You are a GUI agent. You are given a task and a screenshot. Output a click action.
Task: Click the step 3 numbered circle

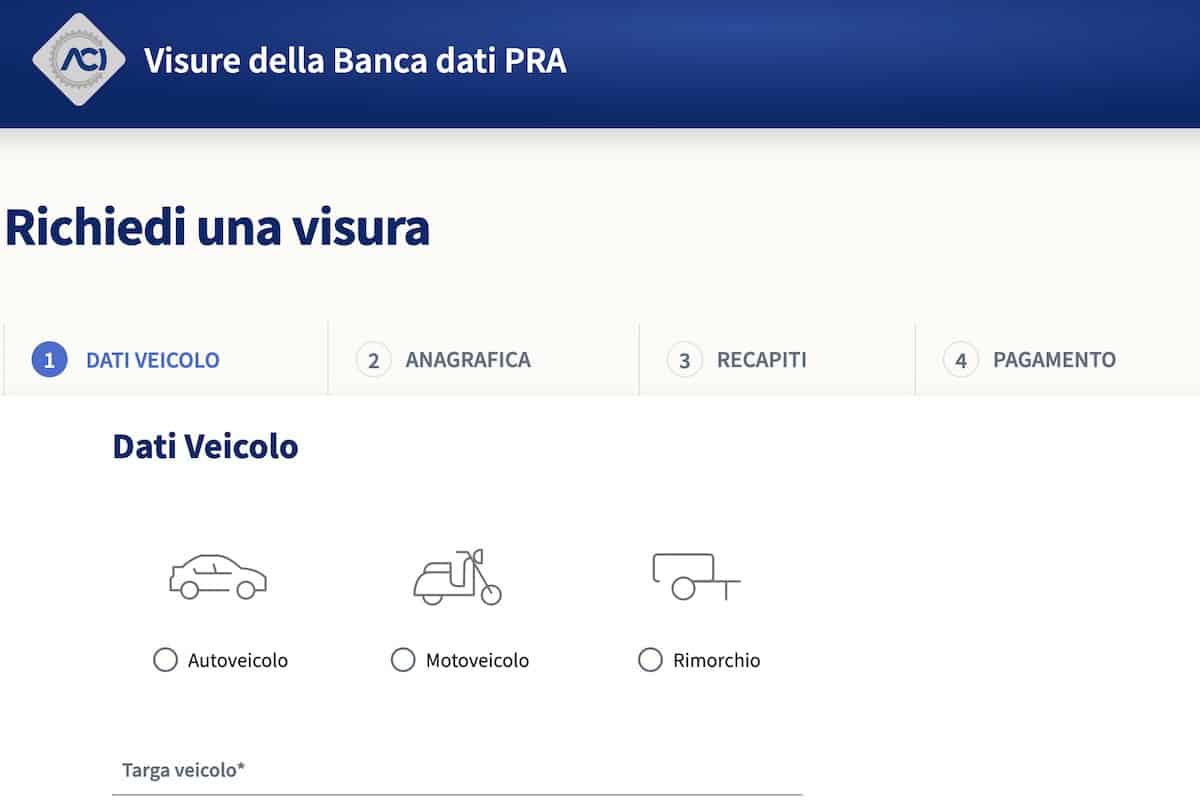(684, 360)
